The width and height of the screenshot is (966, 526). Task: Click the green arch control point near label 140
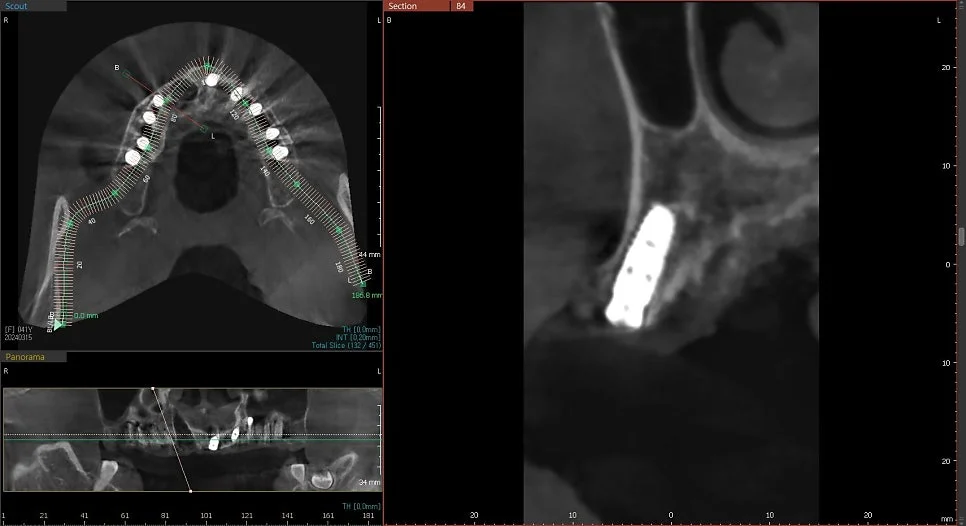click(269, 150)
